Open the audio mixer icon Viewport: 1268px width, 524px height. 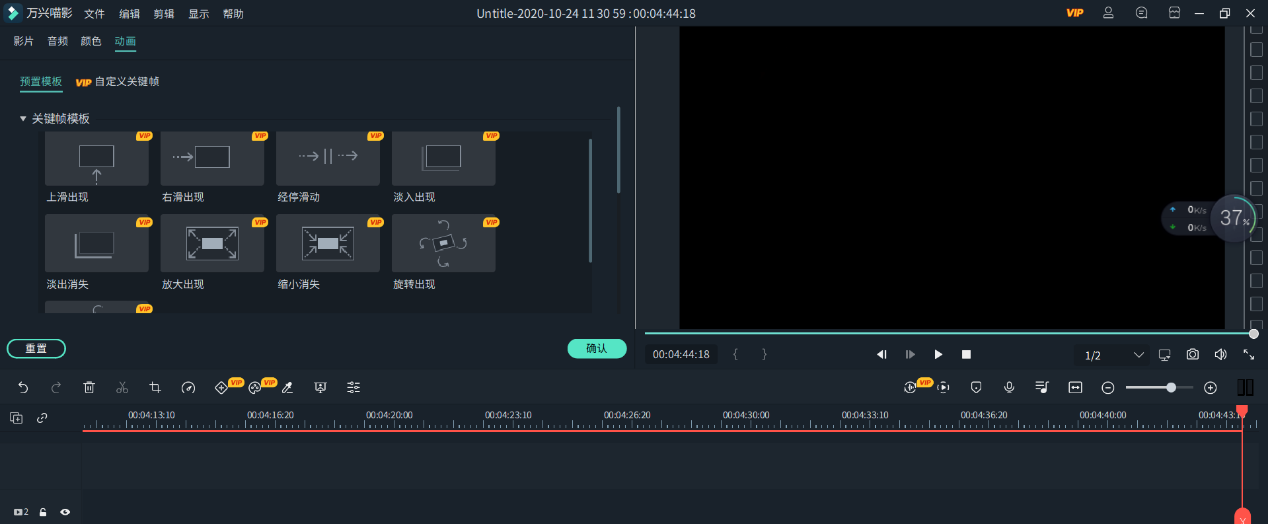click(x=1042, y=387)
